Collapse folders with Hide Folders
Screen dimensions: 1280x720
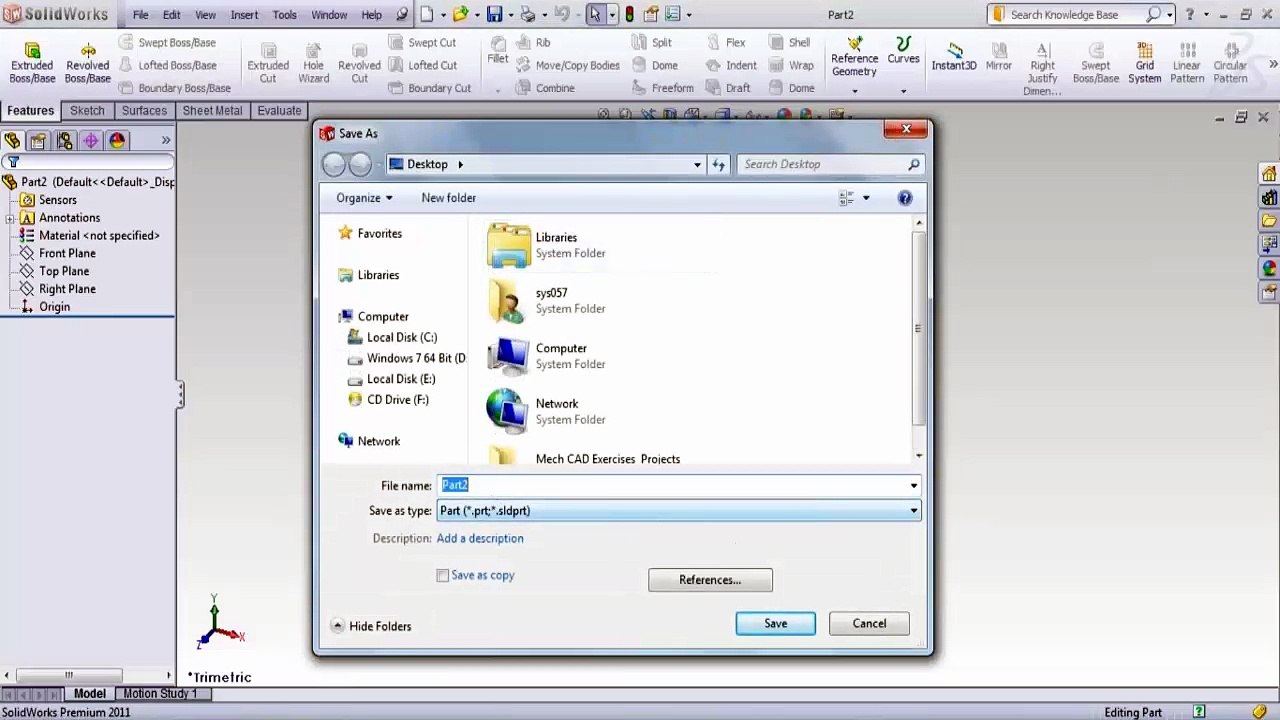click(x=371, y=626)
